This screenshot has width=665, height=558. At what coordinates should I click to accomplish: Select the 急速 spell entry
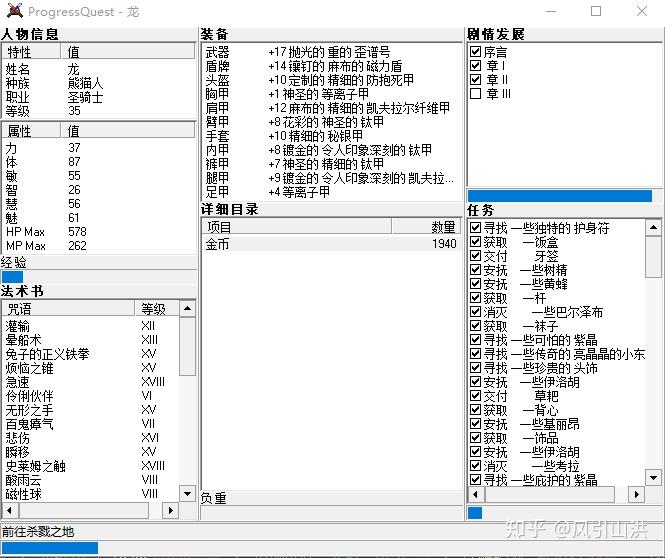(x=17, y=382)
